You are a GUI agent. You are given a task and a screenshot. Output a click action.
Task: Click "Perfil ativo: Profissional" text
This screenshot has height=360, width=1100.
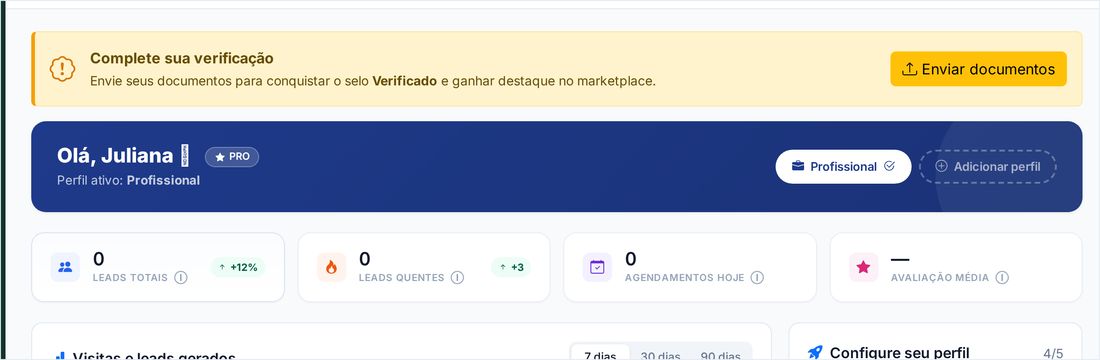point(128,180)
